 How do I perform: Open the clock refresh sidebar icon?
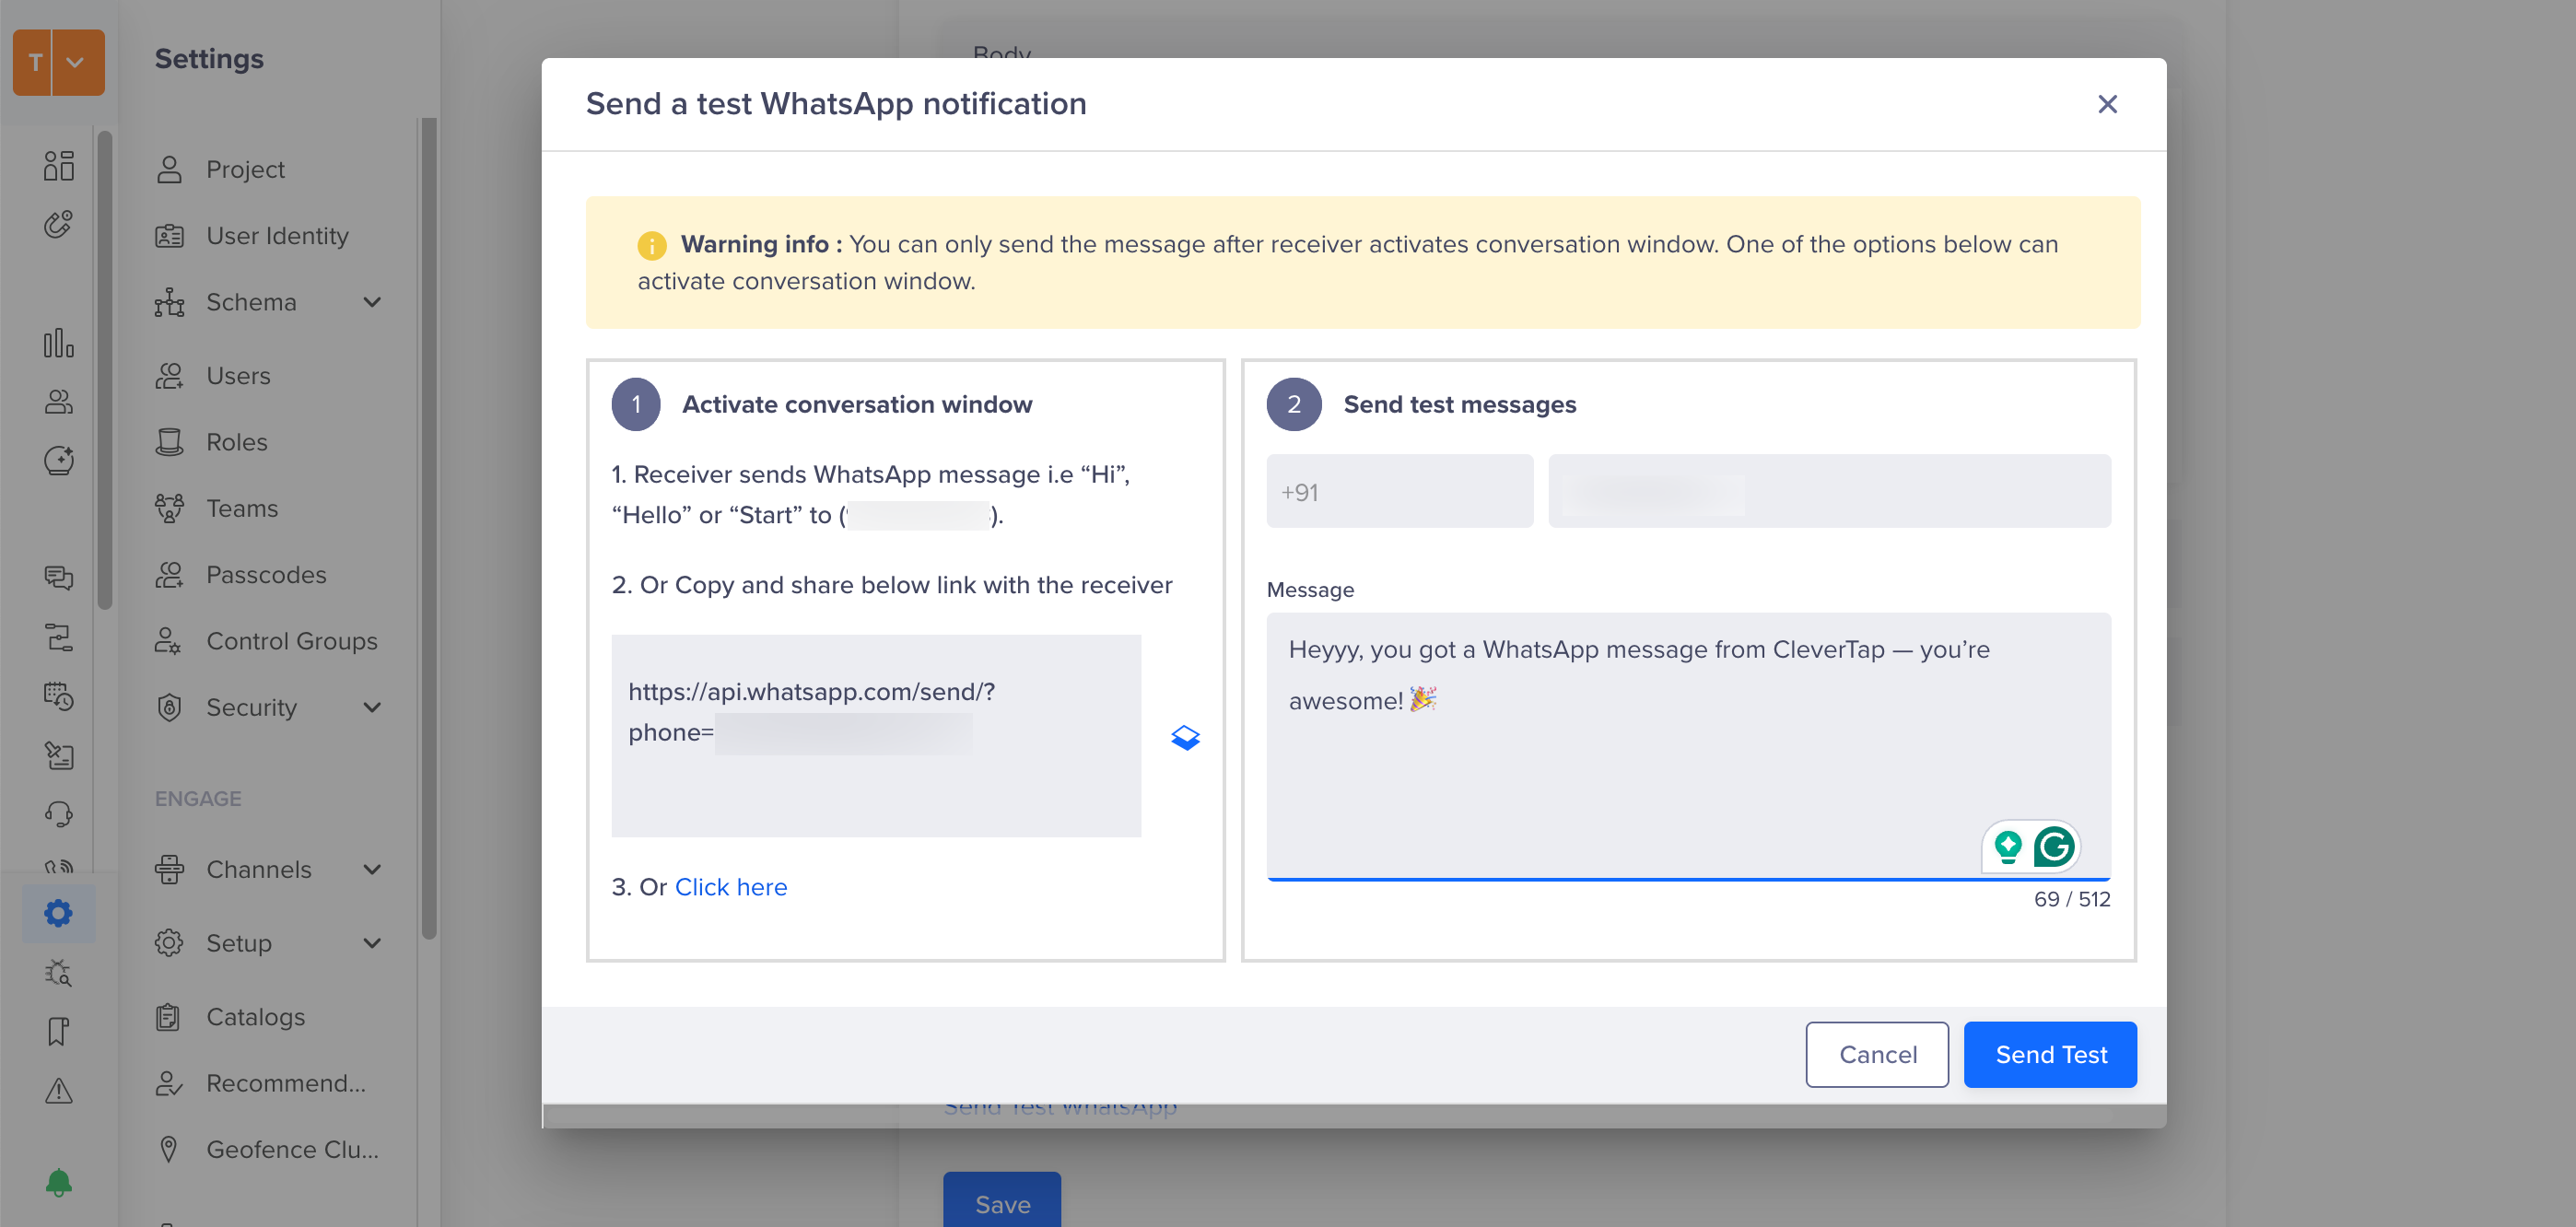tap(59, 461)
